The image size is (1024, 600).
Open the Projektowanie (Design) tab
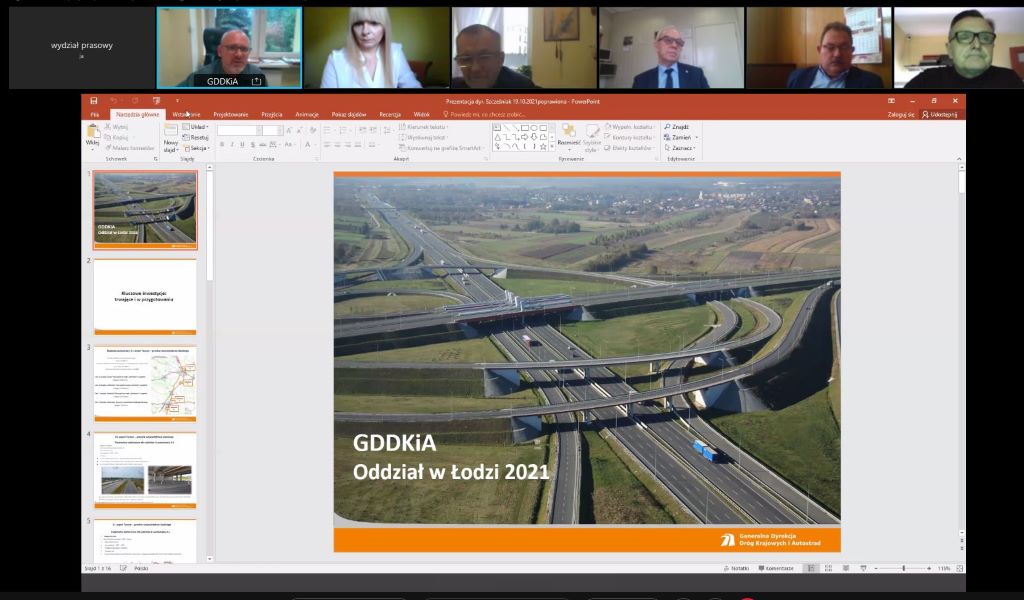(x=231, y=114)
